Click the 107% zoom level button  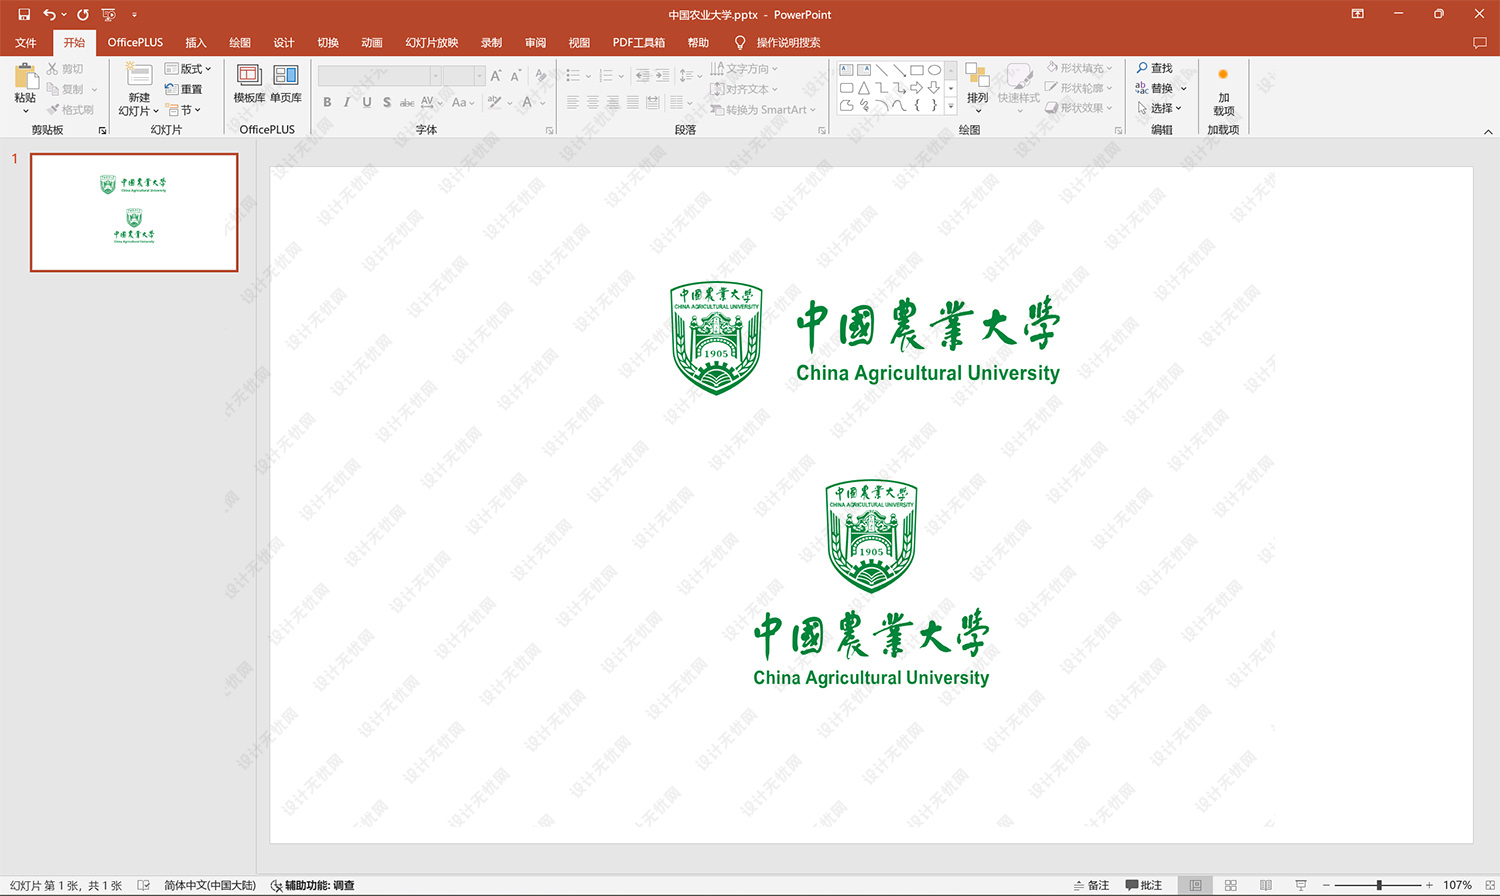[1457, 885]
